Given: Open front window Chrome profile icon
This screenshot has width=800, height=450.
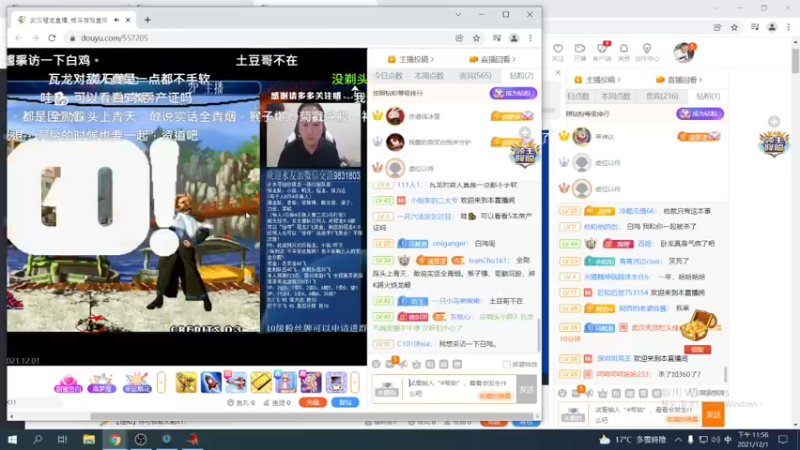Looking at the screenshot, I should [514, 38].
